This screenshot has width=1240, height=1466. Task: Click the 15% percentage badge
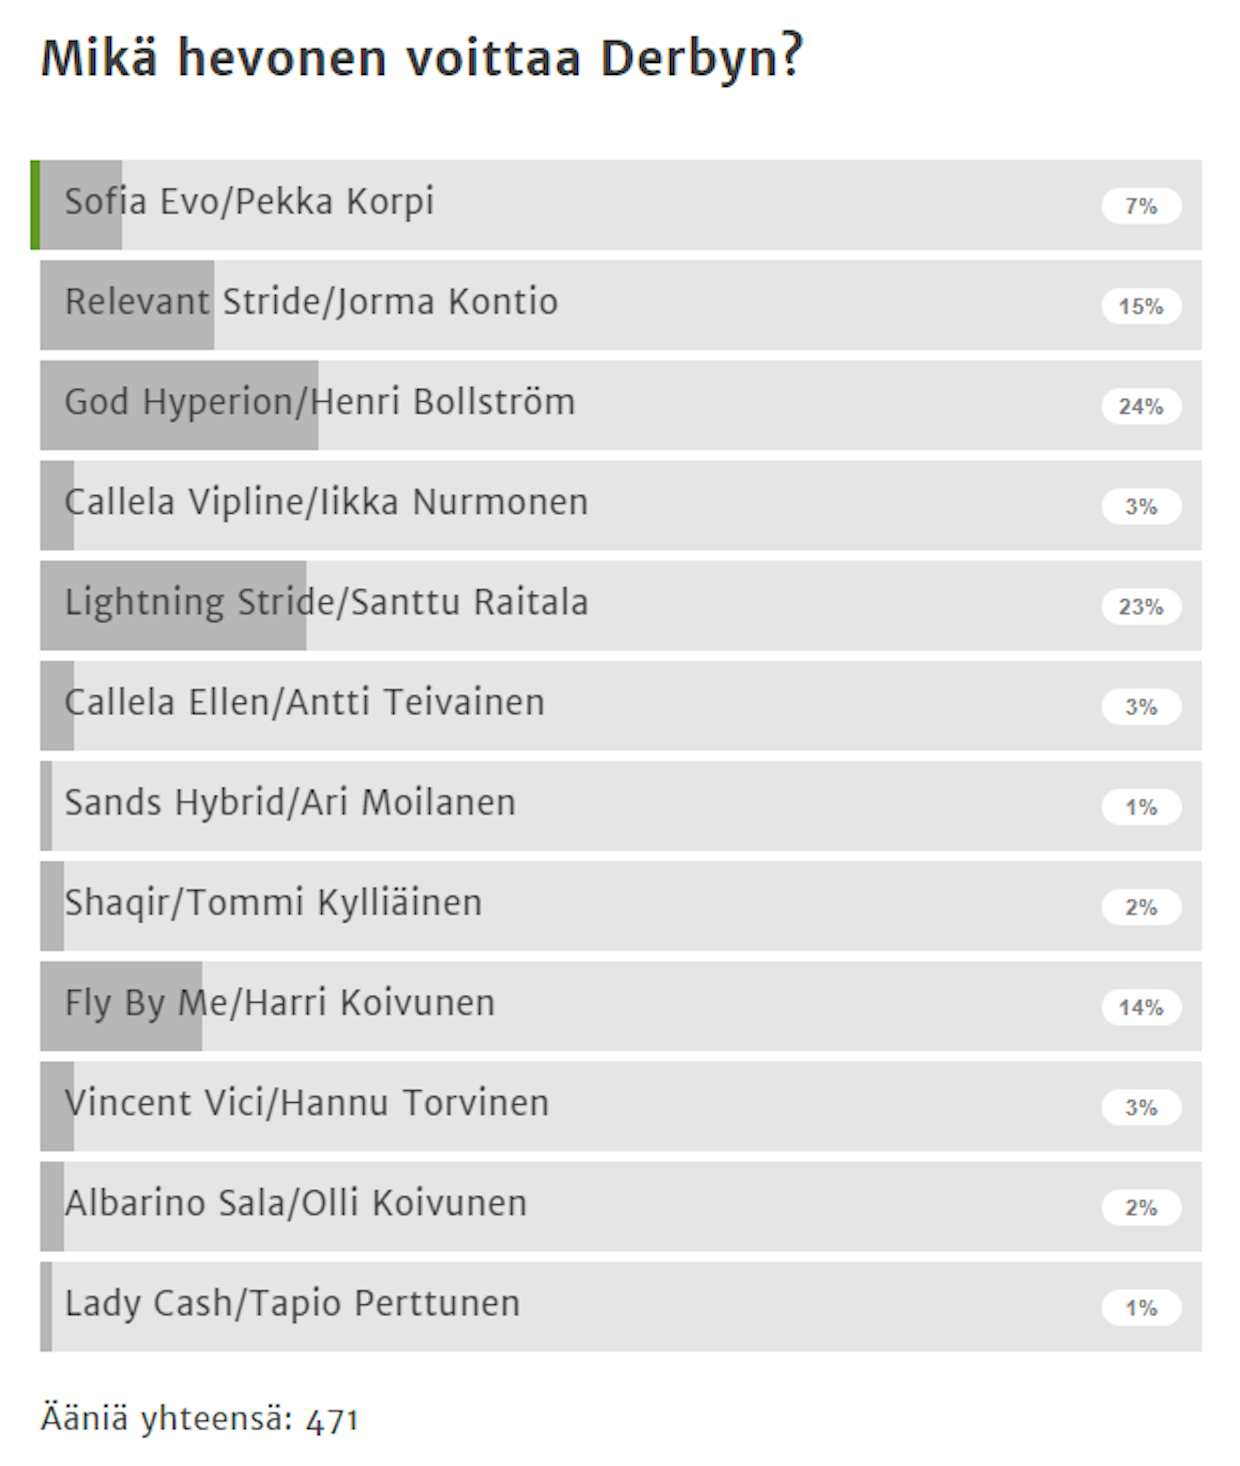[x=1141, y=307]
